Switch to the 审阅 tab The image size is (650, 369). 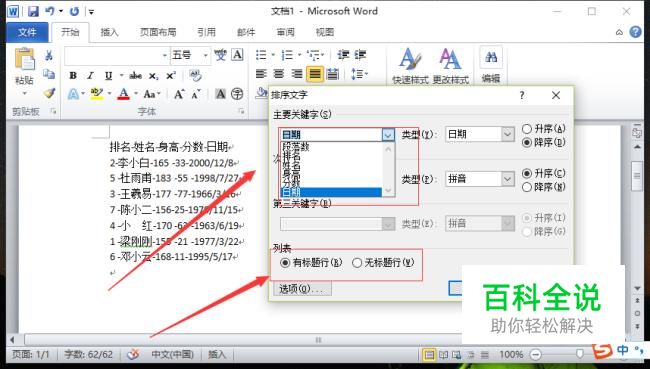pos(286,32)
